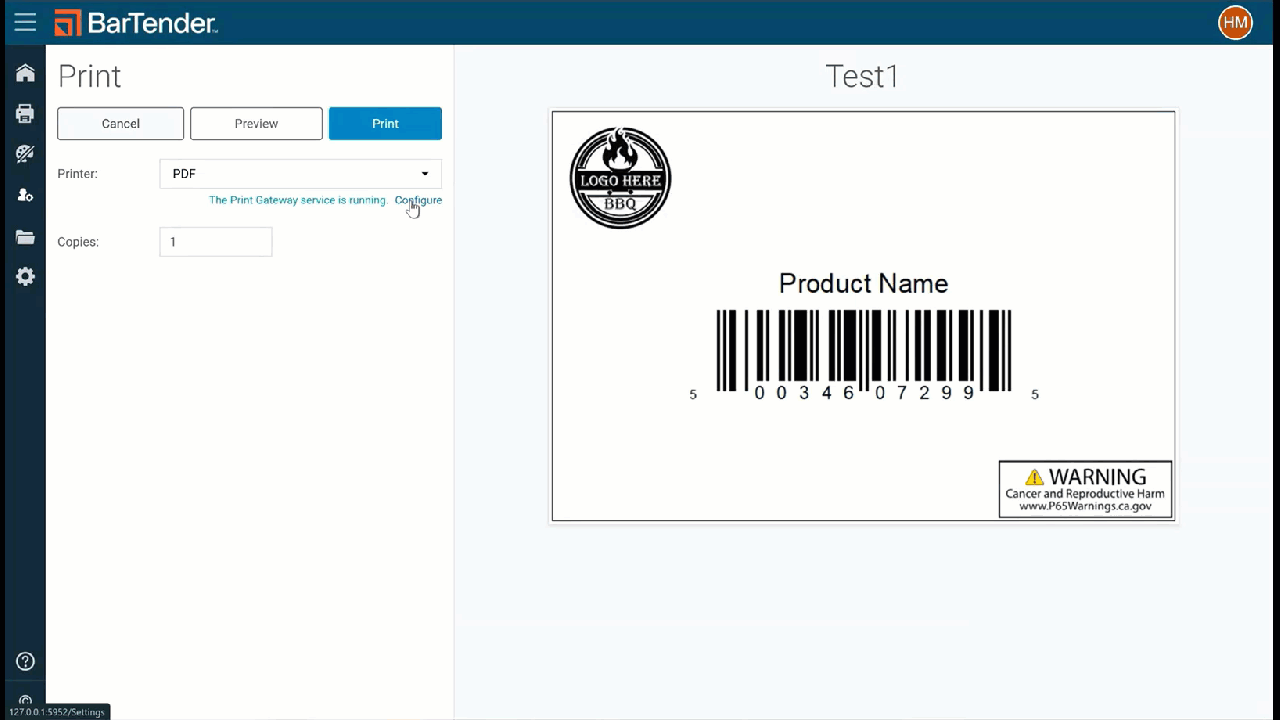Click the Print page heading
Image resolution: width=1280 pixels, height=720 pixels.
(89, 76)
